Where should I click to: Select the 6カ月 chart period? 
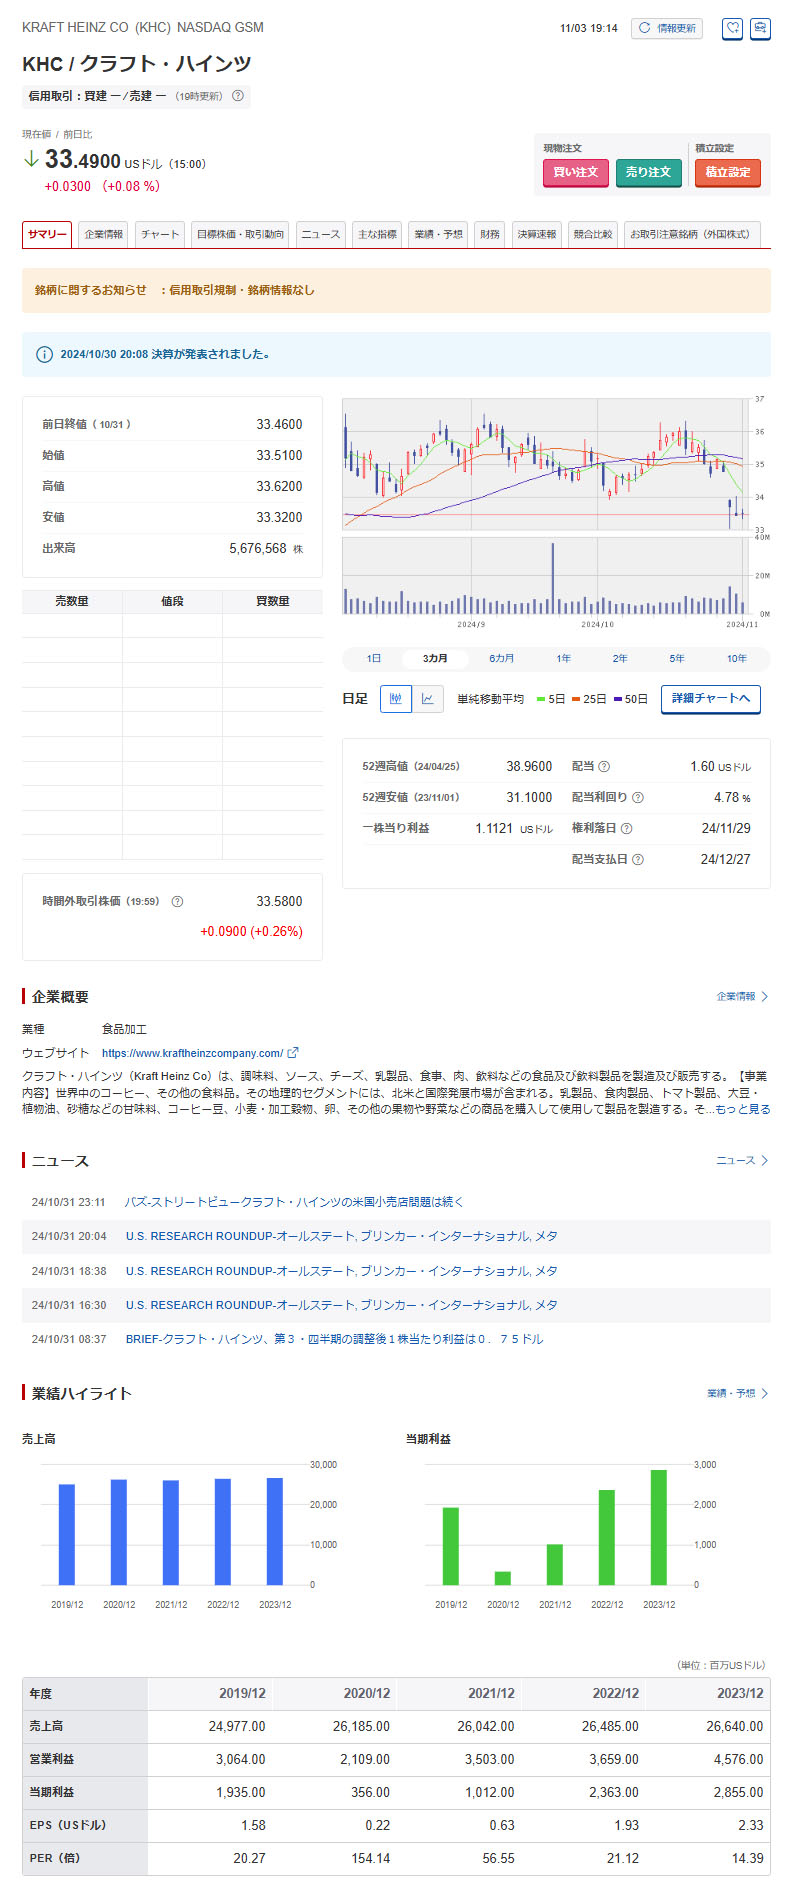(501, 659)
